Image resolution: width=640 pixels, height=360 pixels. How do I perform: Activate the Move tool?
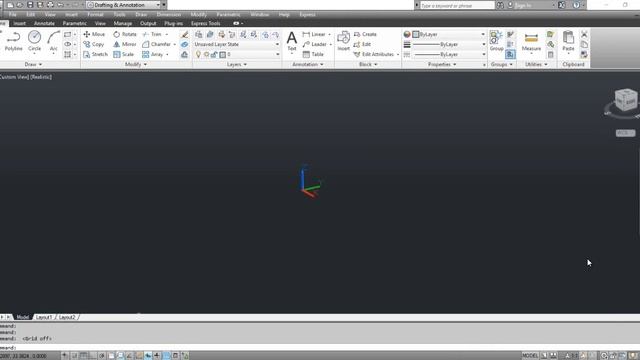pyautogui.click(x=94, y=34)
